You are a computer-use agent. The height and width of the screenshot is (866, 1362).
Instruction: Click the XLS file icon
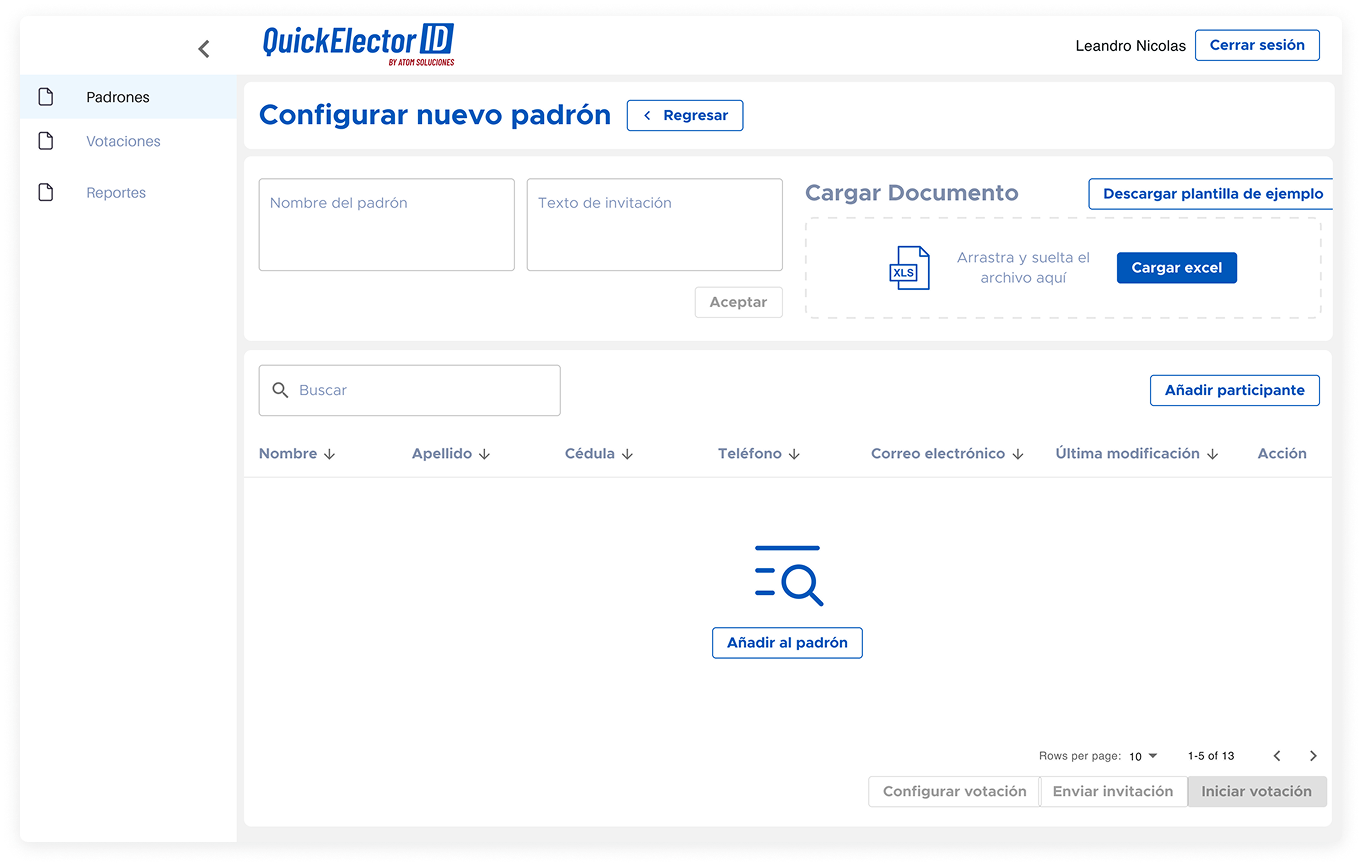[909, 268]
